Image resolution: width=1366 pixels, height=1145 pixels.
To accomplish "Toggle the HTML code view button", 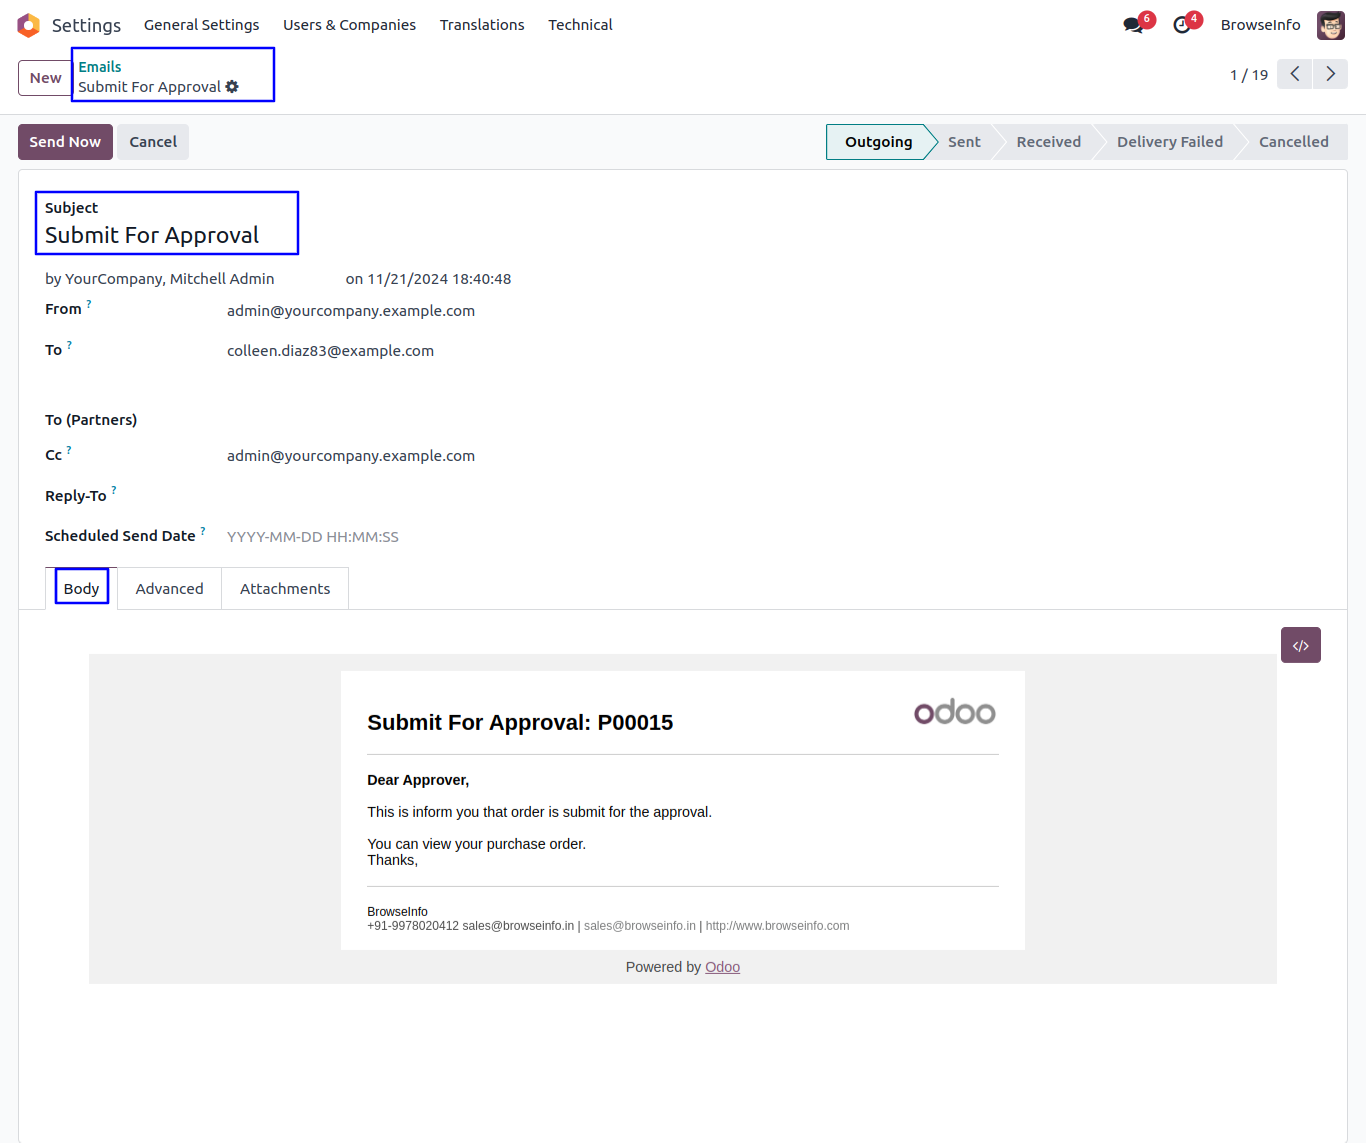I will (1300, 645).
